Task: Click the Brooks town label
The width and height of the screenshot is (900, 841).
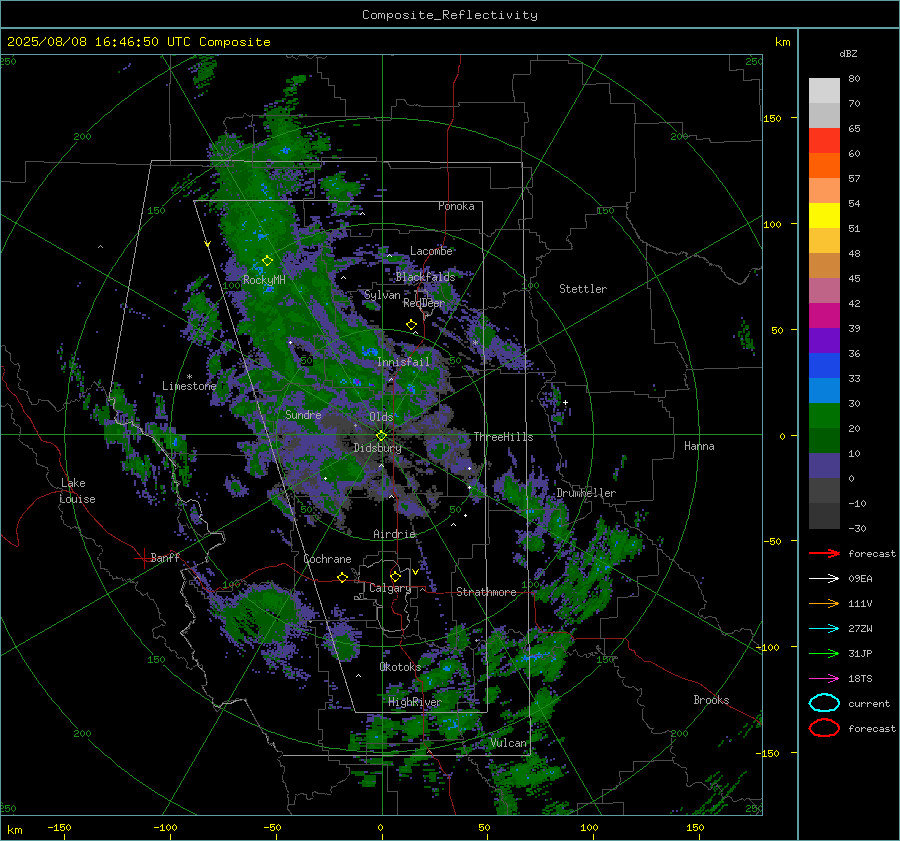Action: (711, 700)
